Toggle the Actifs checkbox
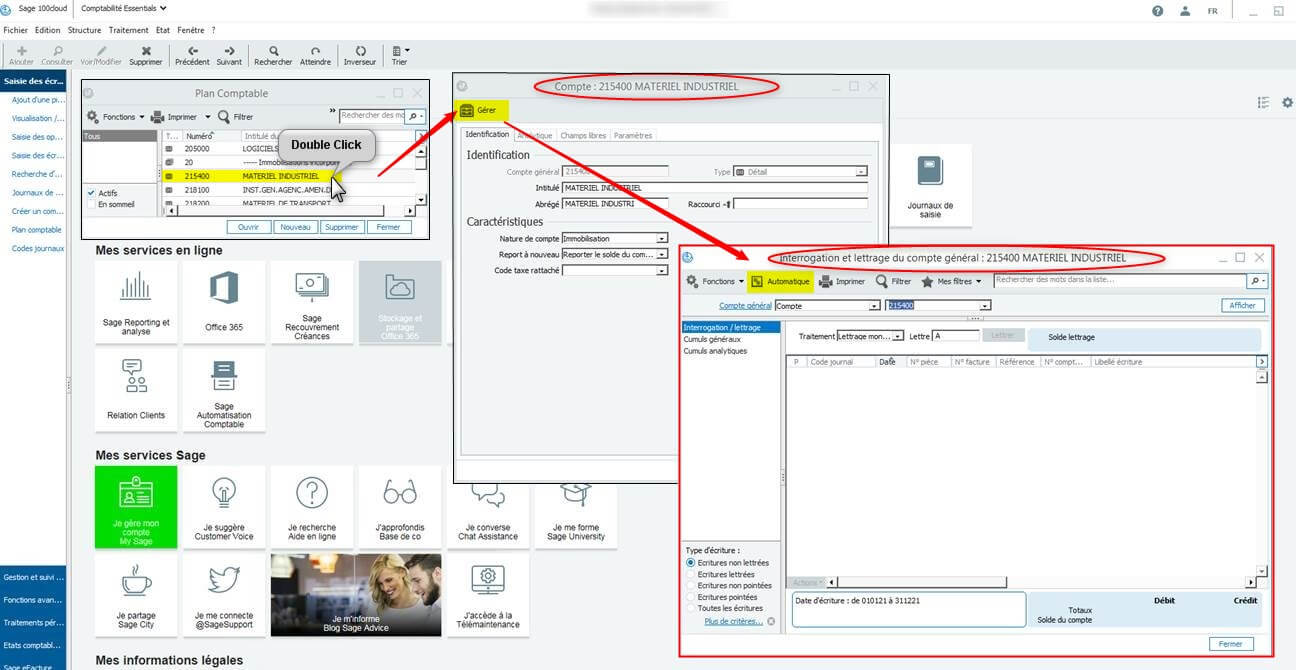Viewport: 1296px width, 670px height. point(91,193)
